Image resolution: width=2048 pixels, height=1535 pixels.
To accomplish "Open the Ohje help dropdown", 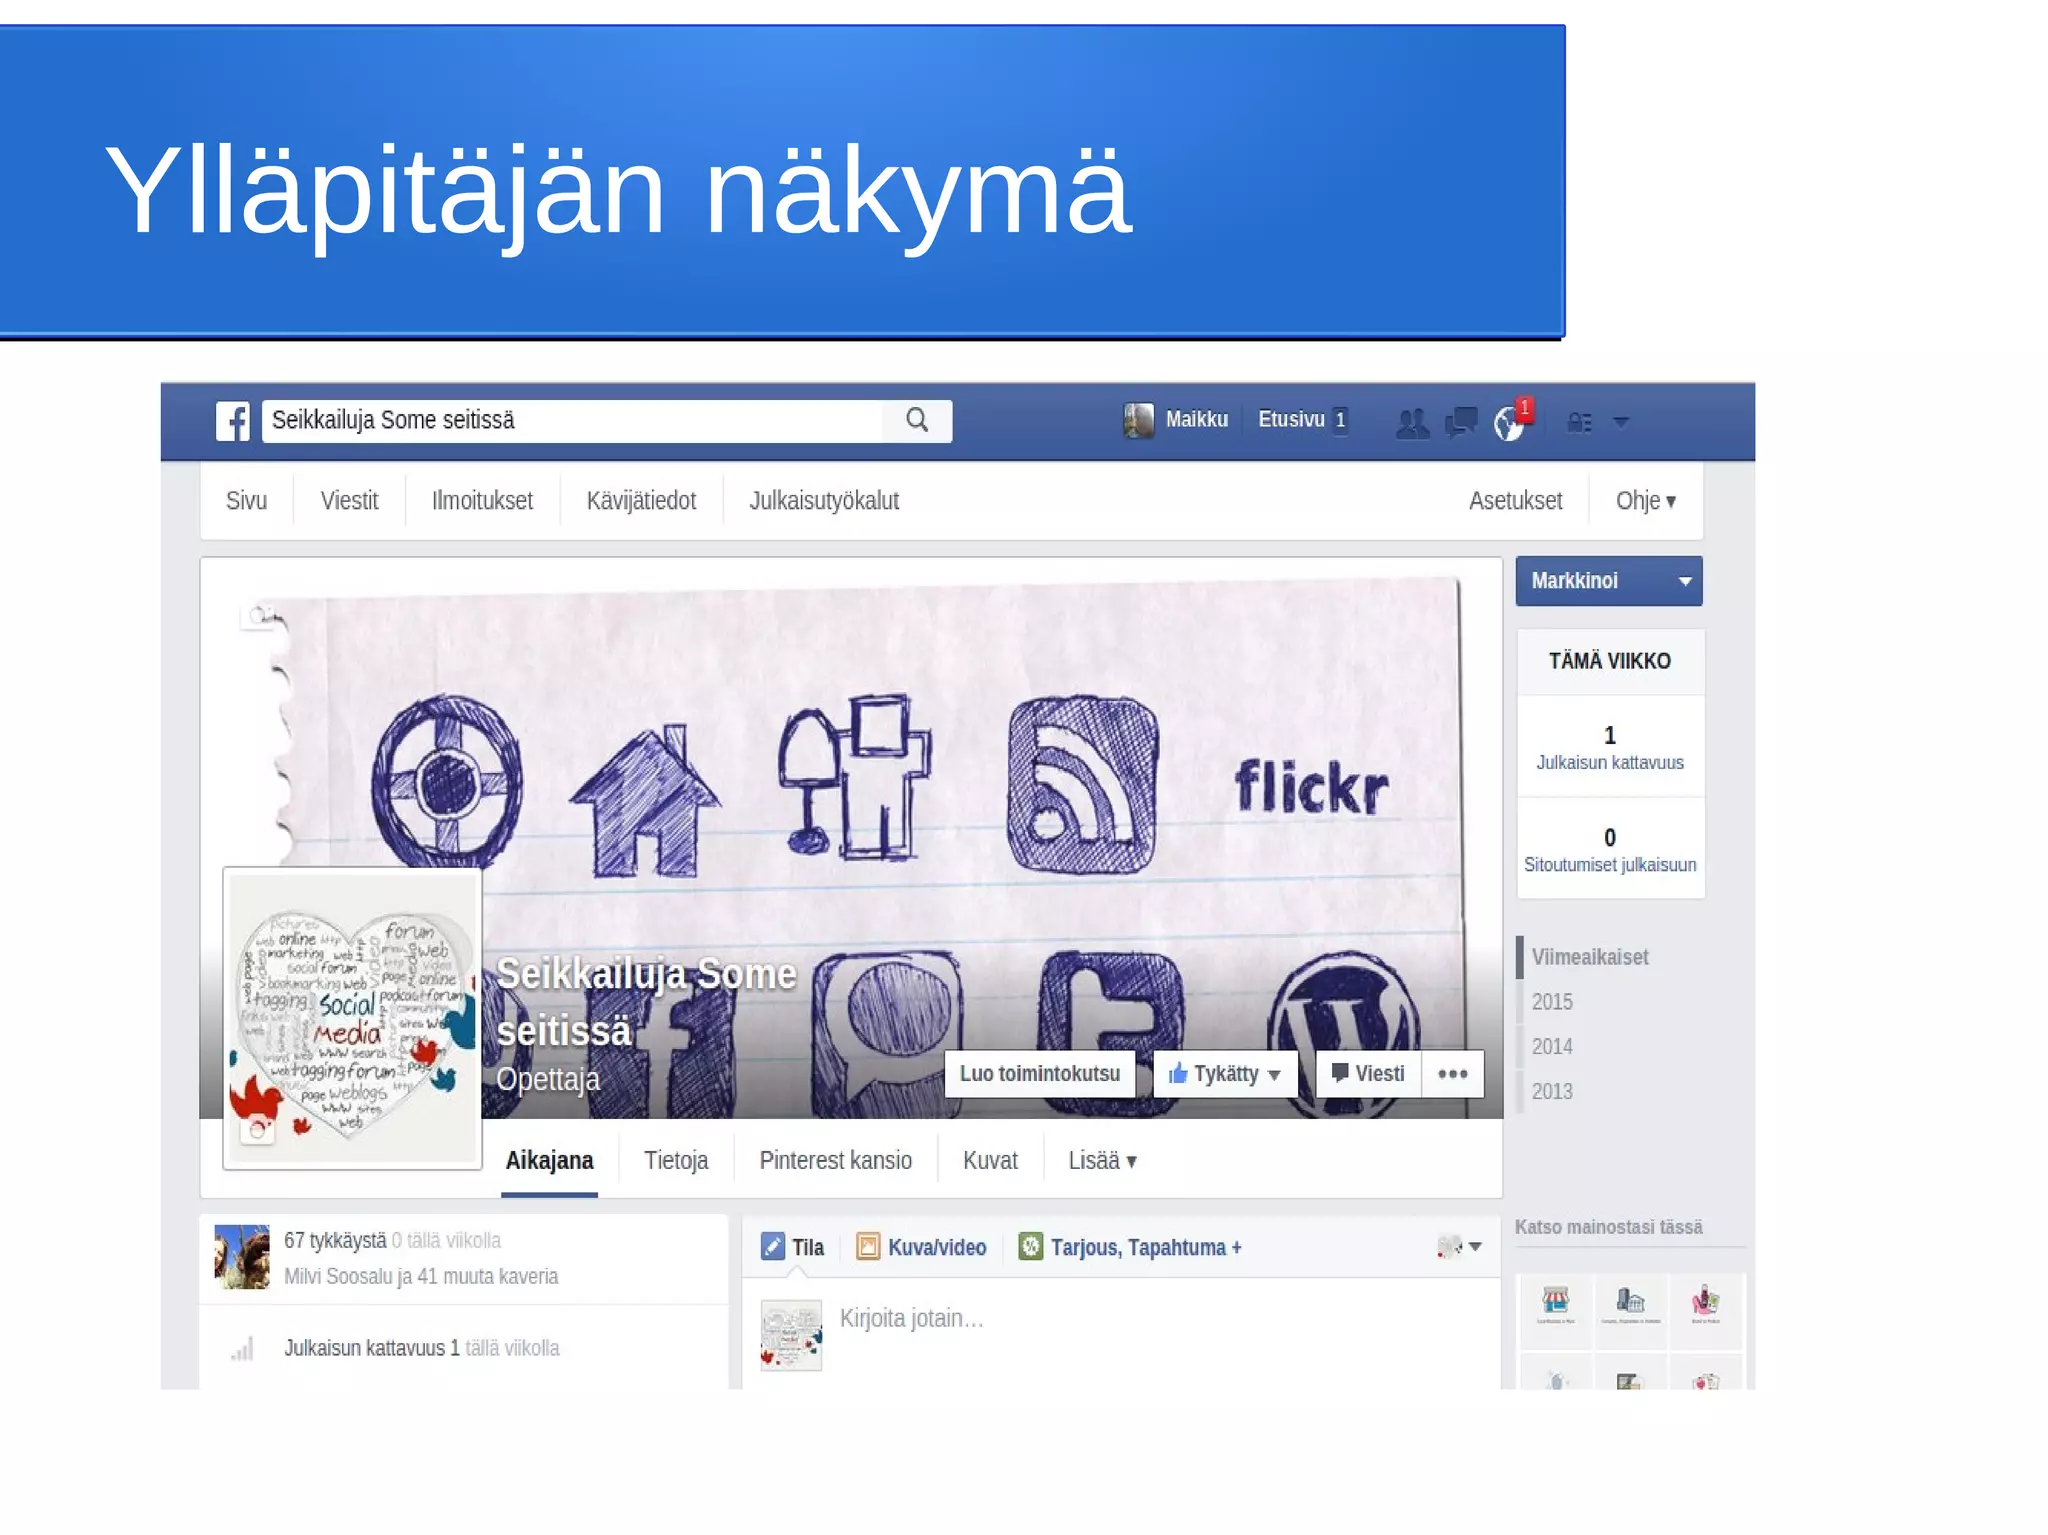I will [x=1645, y=501].
